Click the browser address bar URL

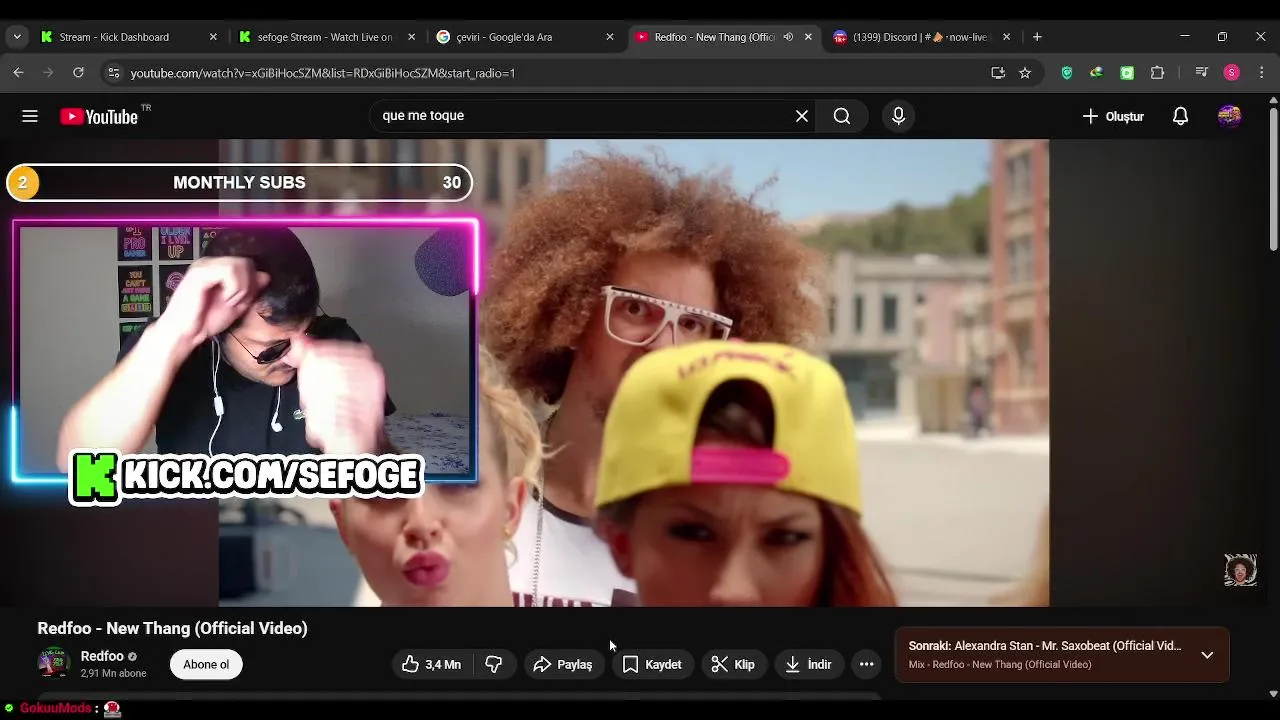click(x=323, y=73)
